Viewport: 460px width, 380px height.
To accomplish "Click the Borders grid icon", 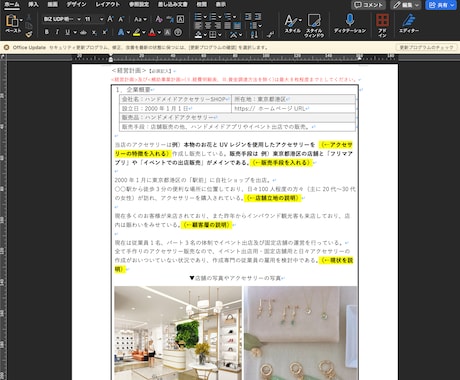I will (213, 34).
